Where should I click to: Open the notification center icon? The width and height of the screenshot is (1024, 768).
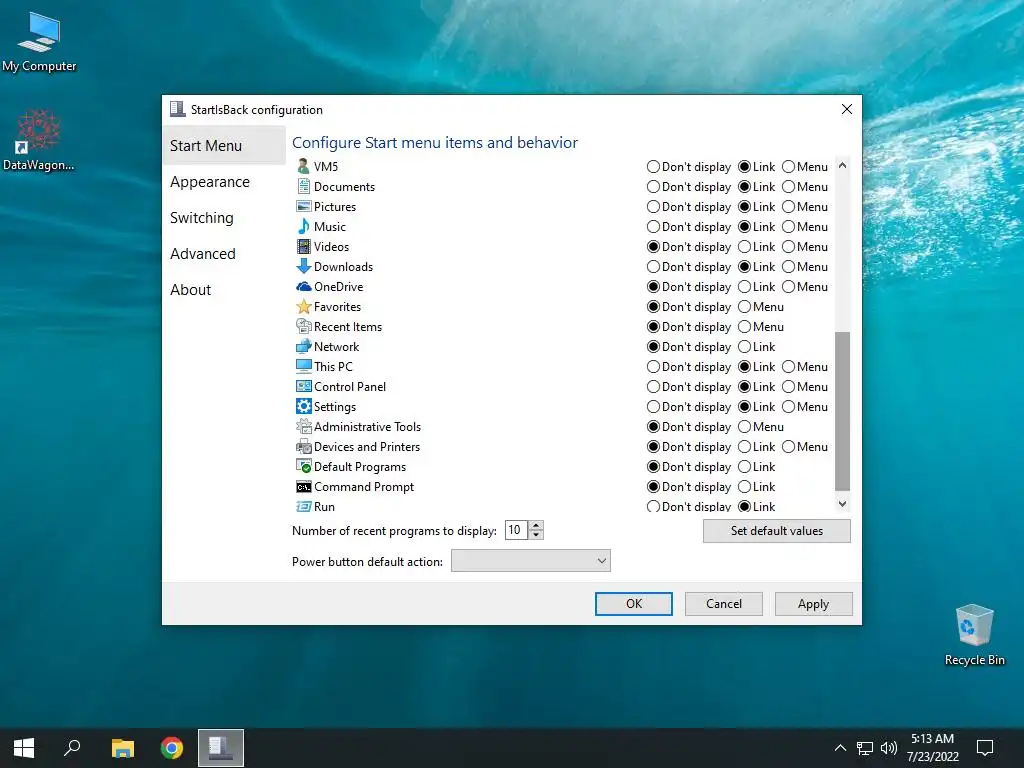984,748
